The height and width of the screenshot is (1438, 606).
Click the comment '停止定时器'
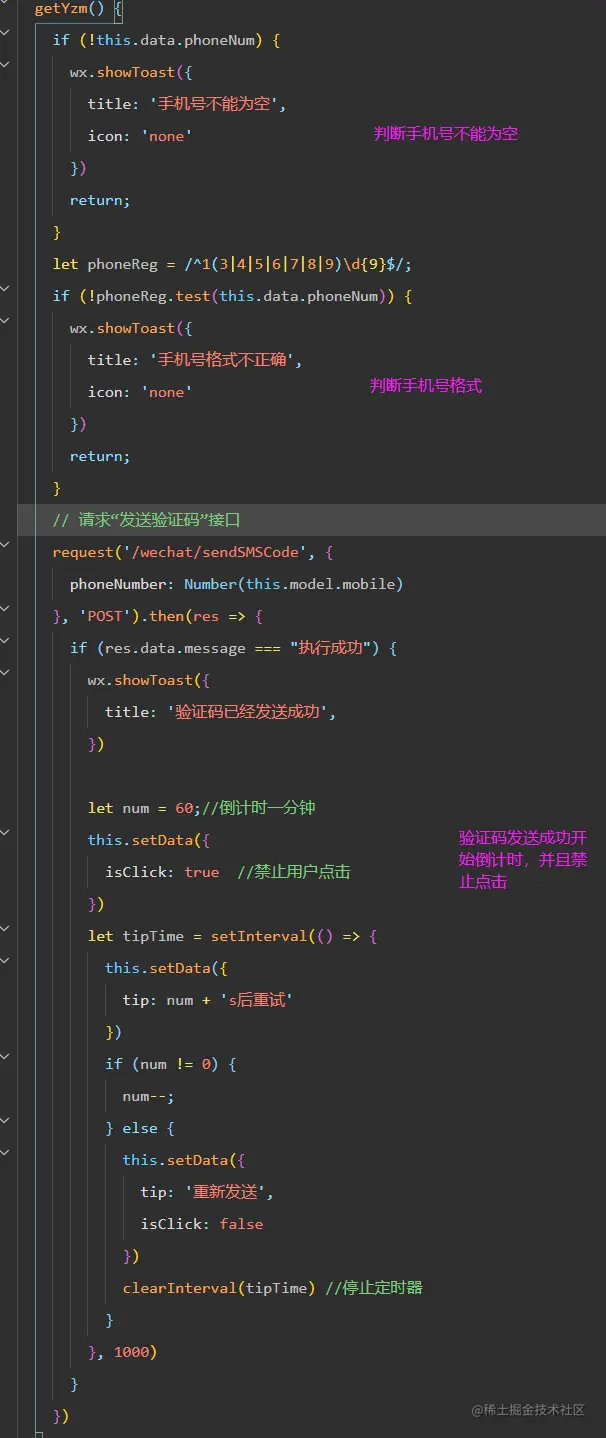click(x=374, y=1288)
